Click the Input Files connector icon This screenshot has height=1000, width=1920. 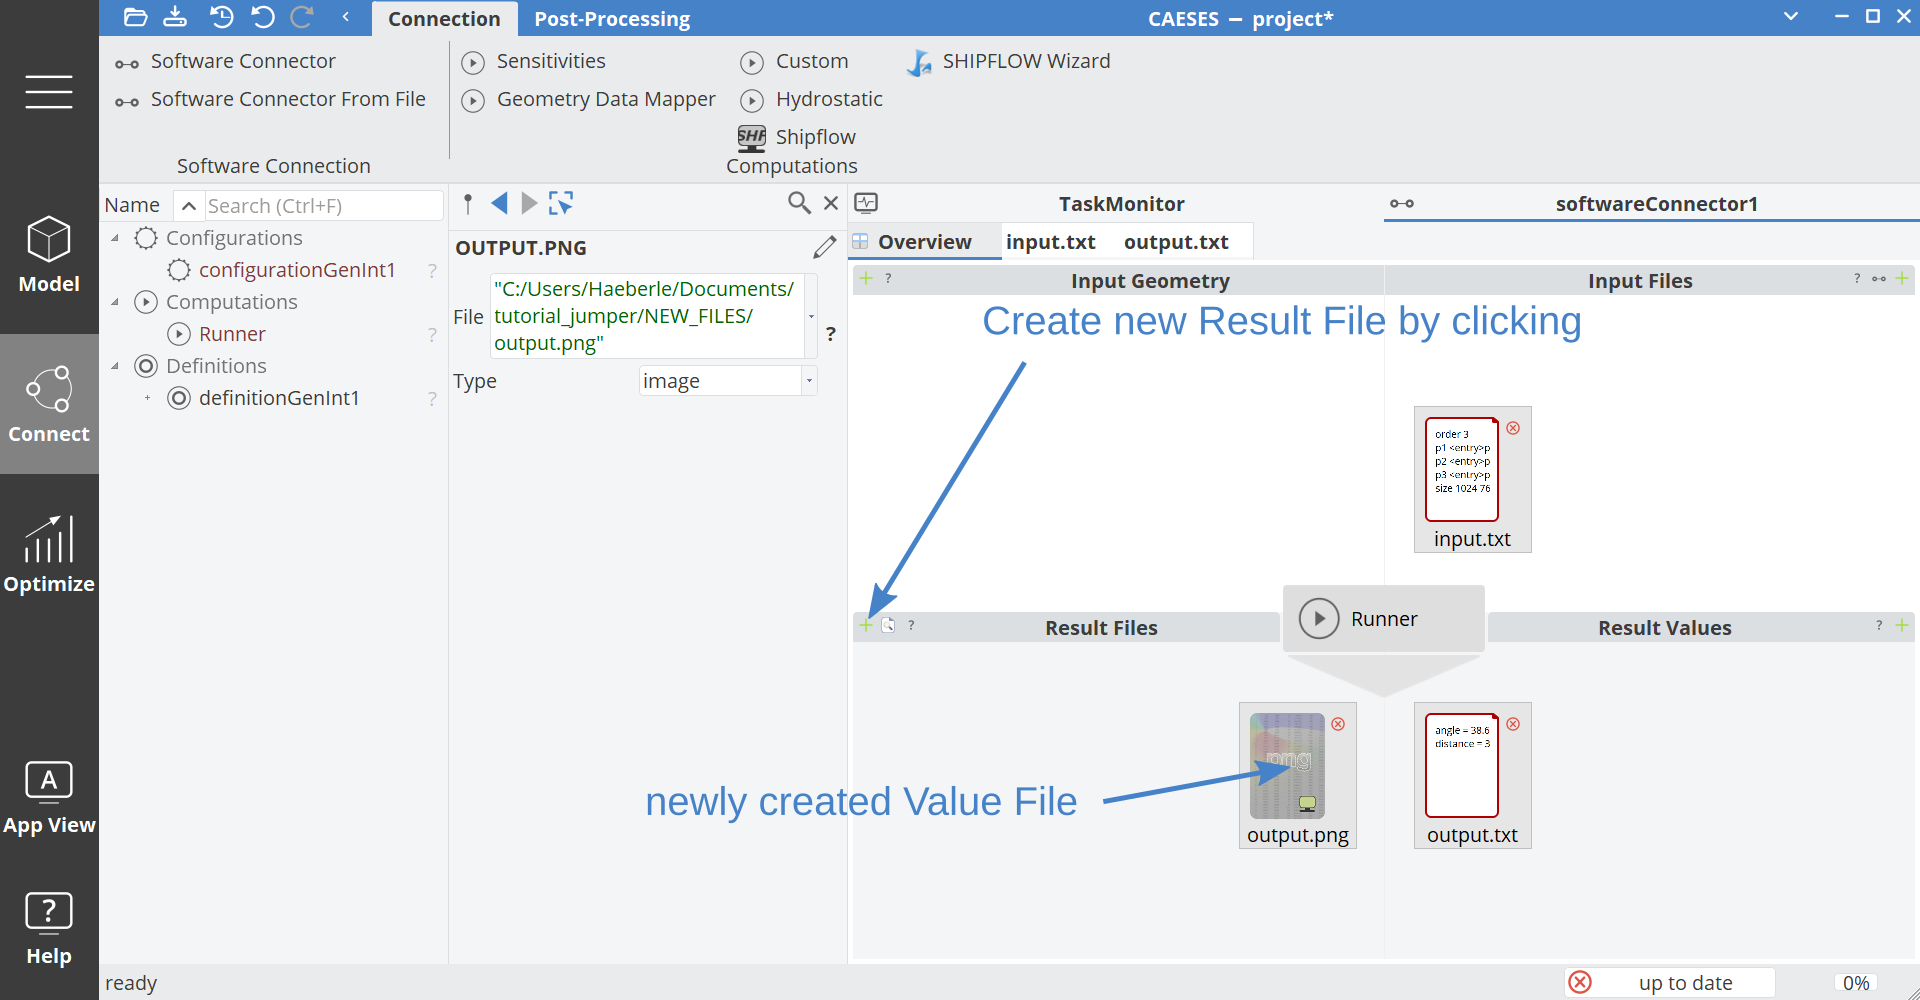click(1879, 279)
